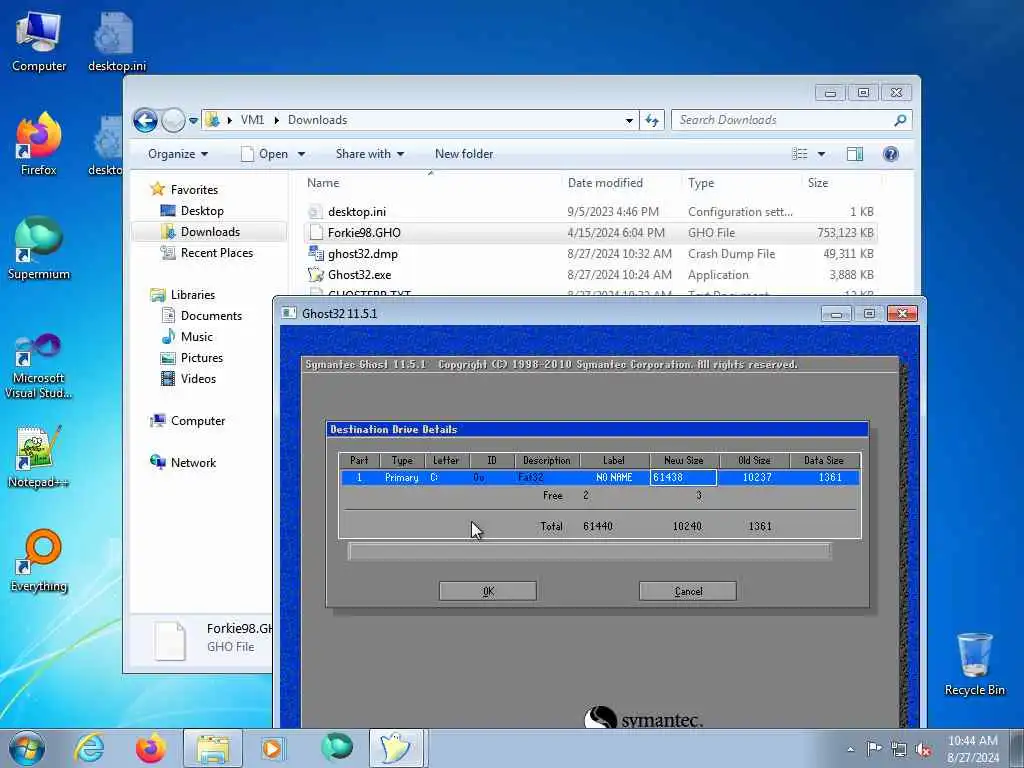Open the Computer desktop icon
The width and height of the screenshot is (1024, 768).
pyautogui.click(x=39, y=42)
